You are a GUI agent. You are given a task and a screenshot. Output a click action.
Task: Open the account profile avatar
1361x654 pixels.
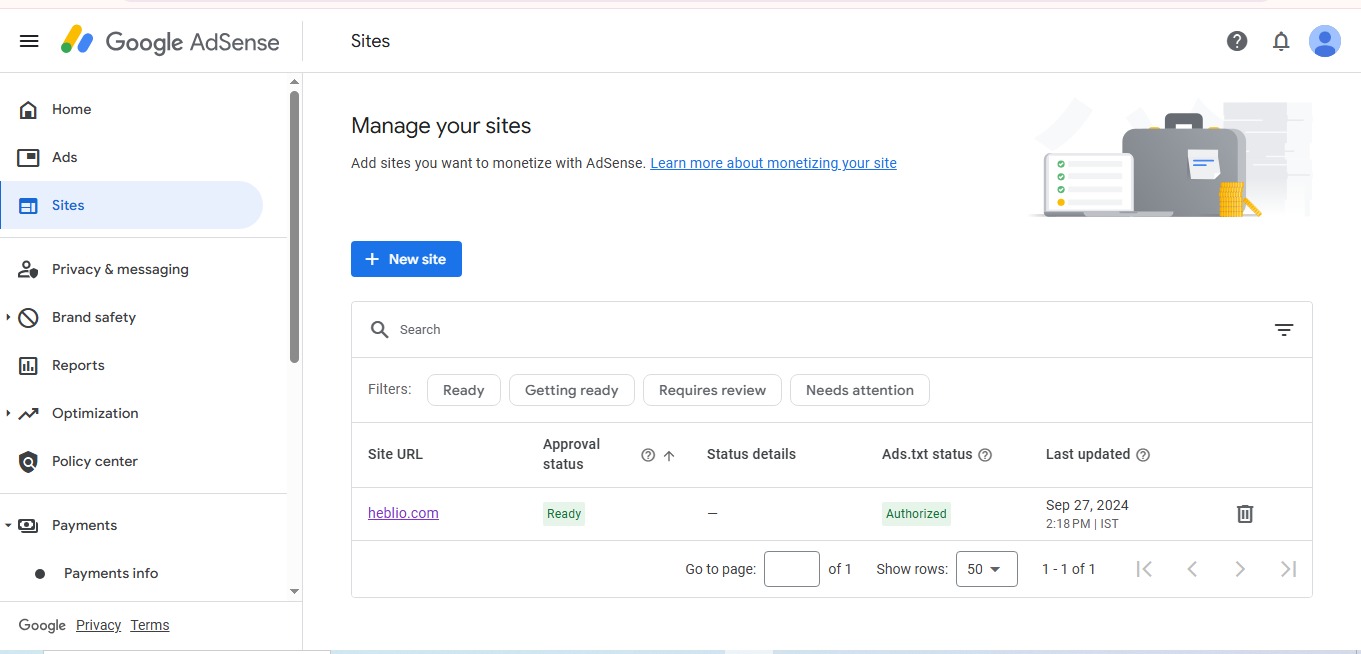1325,41
